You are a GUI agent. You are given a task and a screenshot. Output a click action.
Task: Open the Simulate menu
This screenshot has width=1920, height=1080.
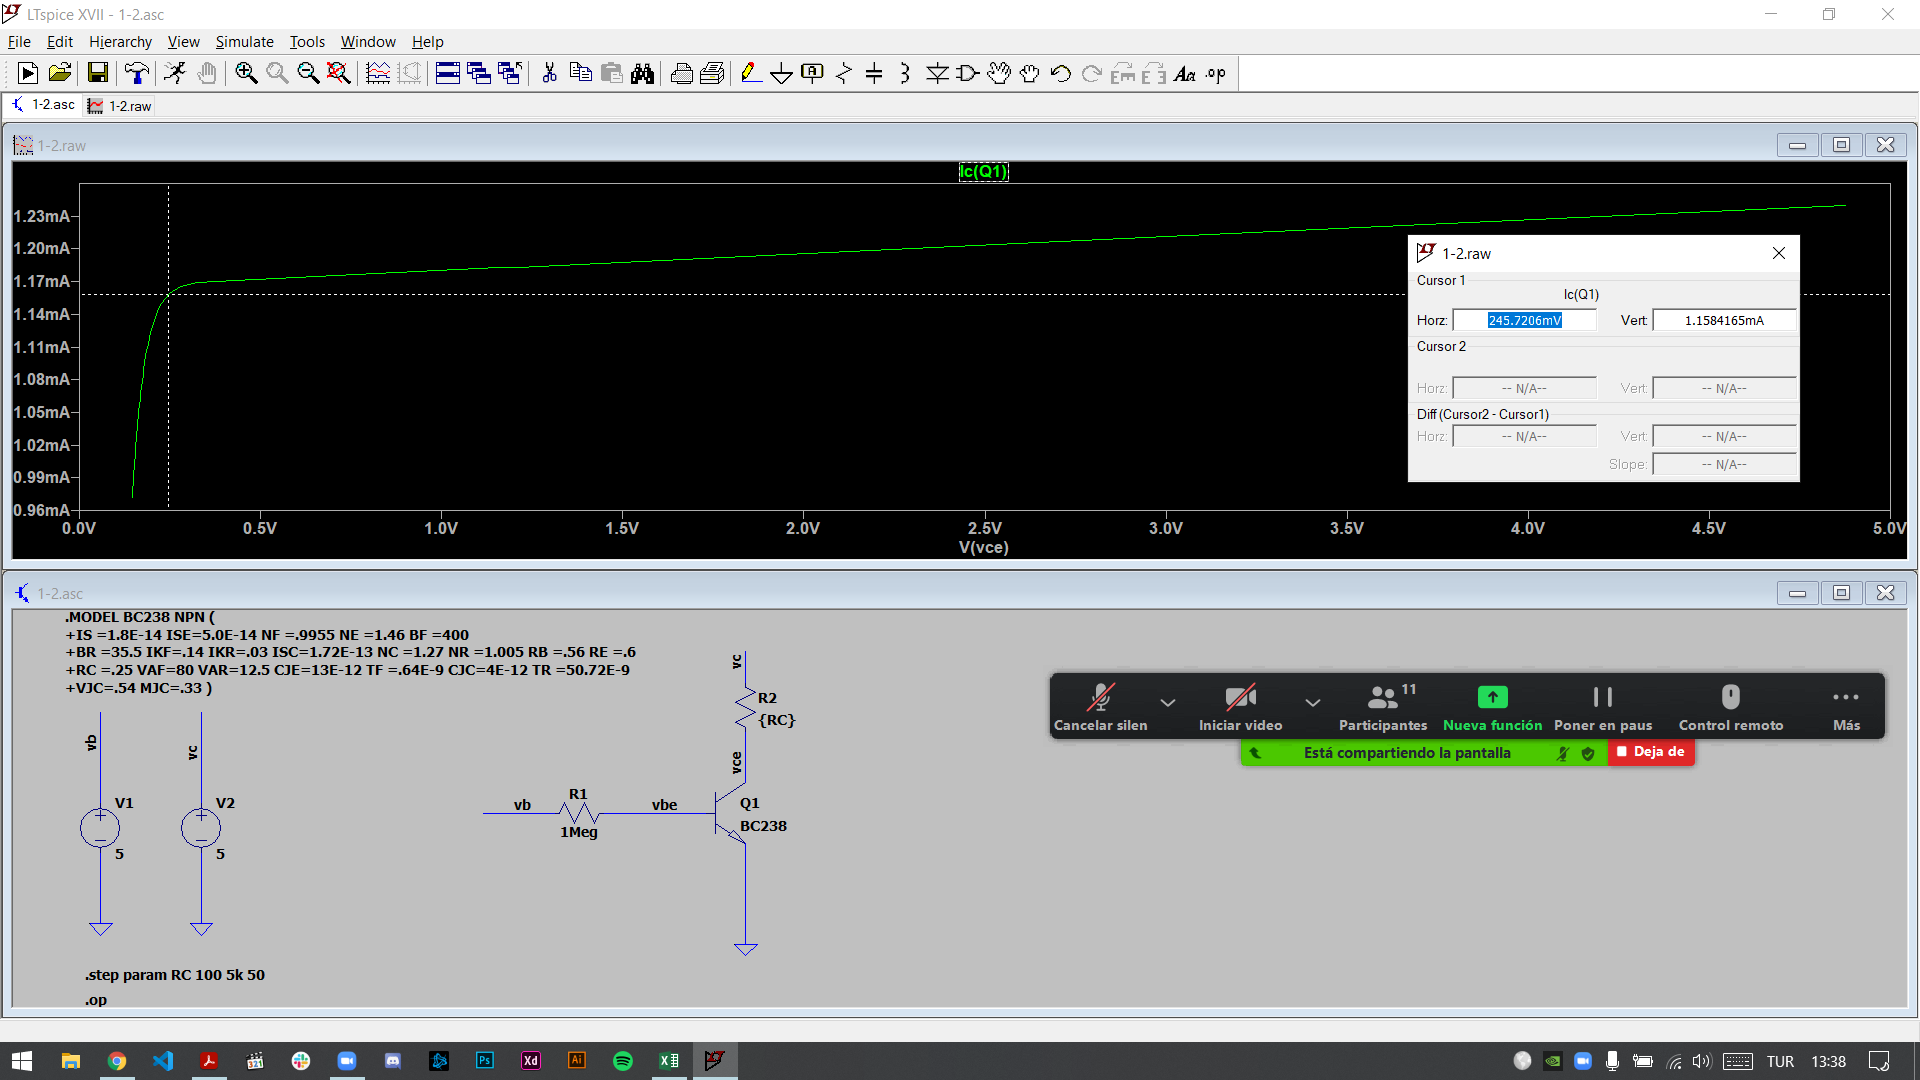244,41
